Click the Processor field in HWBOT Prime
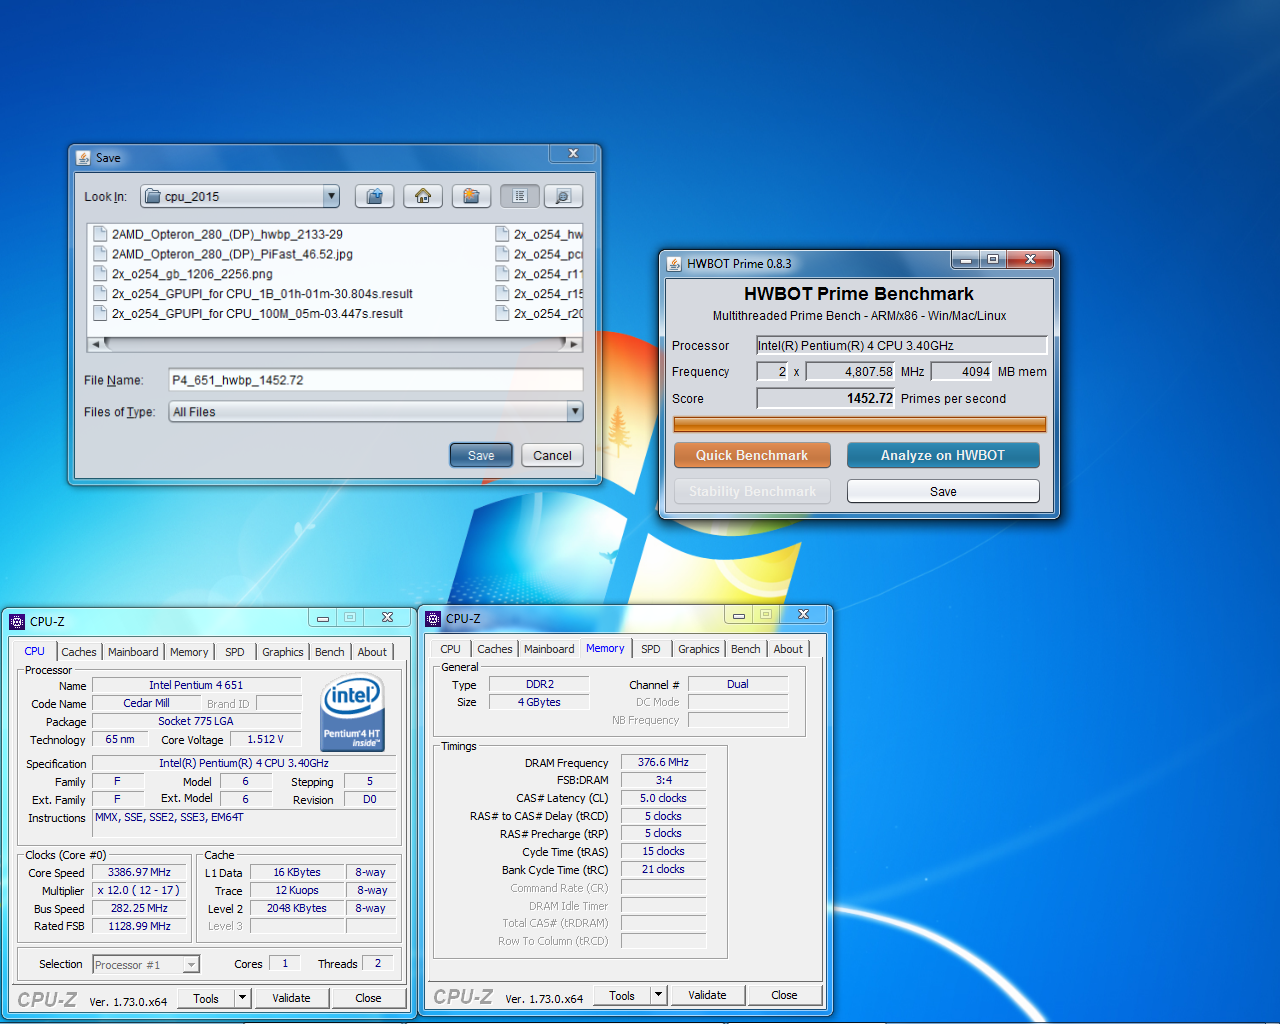The width and height of the screenshot is (1280, 1024). (x=901, y=345)
